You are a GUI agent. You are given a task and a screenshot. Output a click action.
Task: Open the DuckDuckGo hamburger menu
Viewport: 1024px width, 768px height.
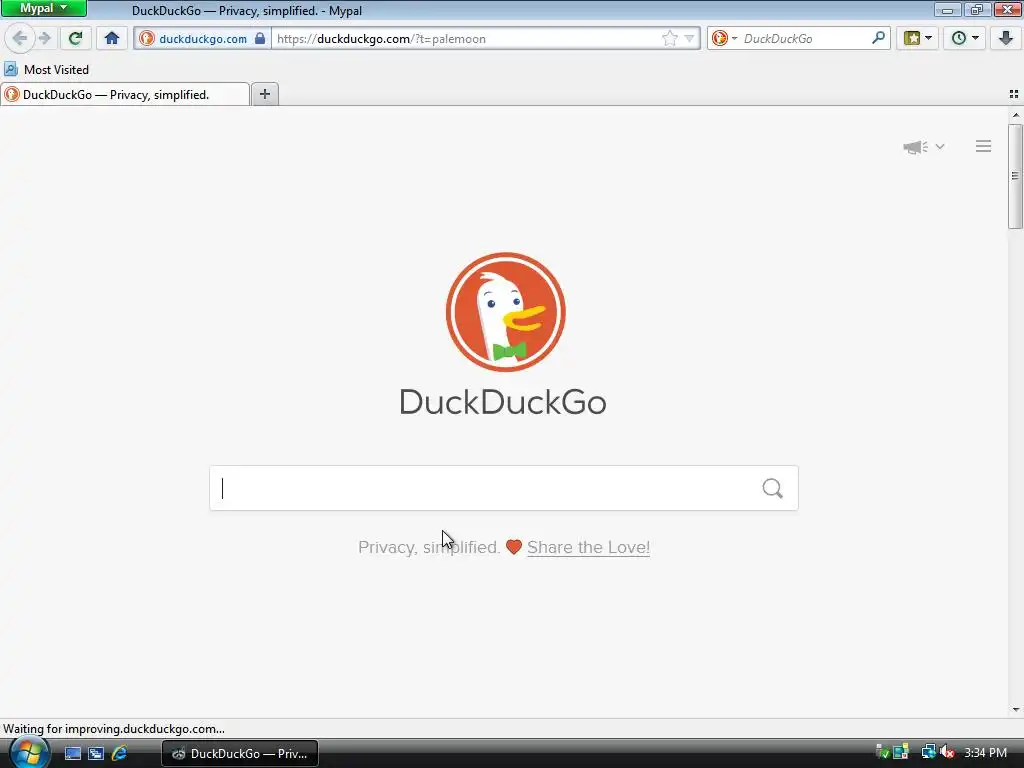pos(984,146)
